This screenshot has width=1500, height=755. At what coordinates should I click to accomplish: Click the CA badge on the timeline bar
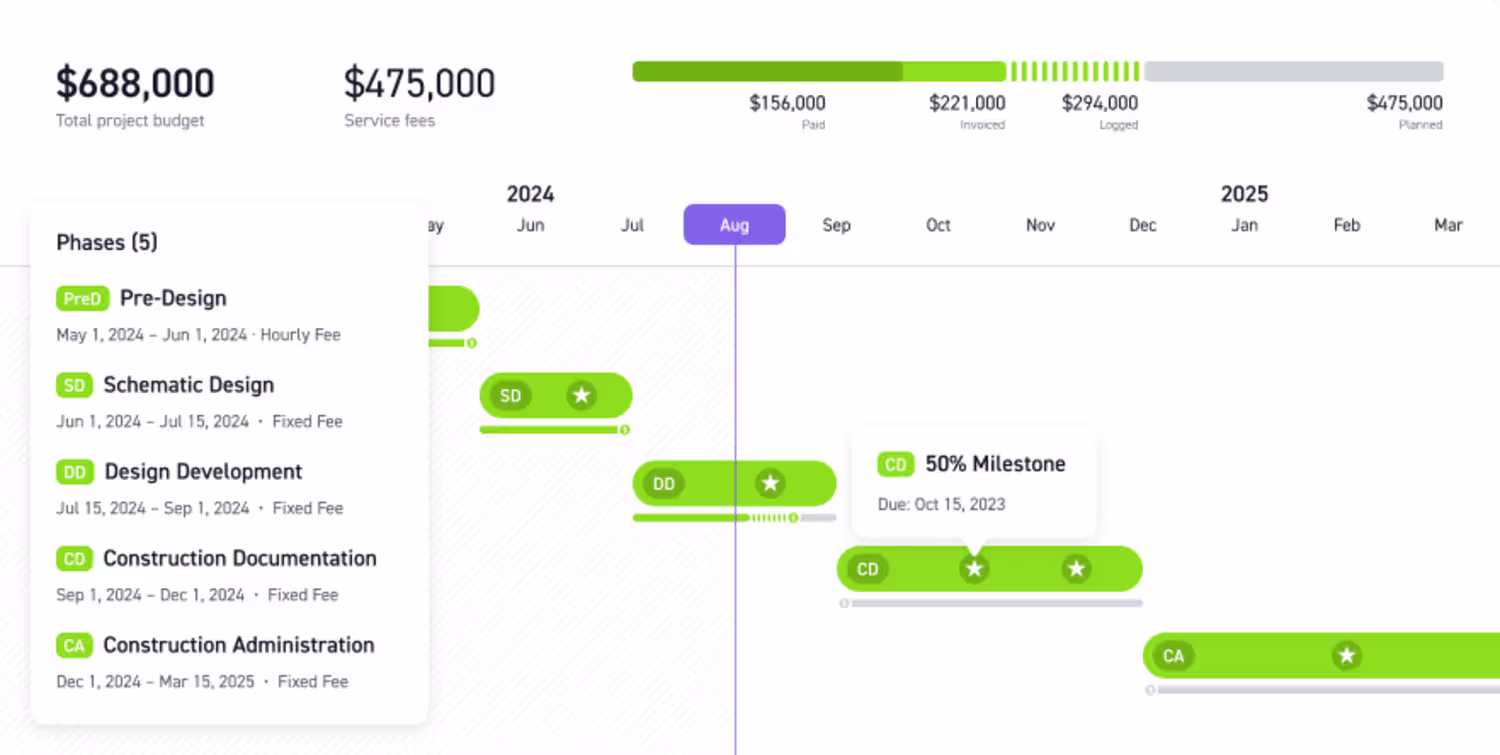(x=1174, y=656)
